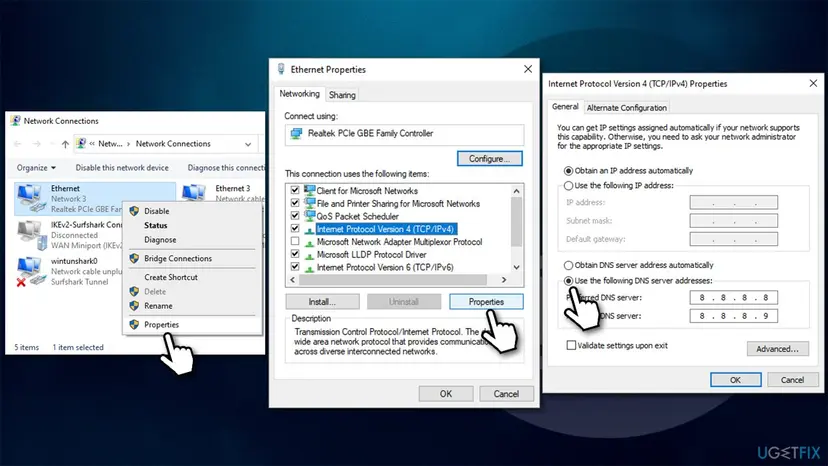Click the QoS Packet Scheduler icon
This screenshot has width=828, height=466.
[x=309, y=216]
